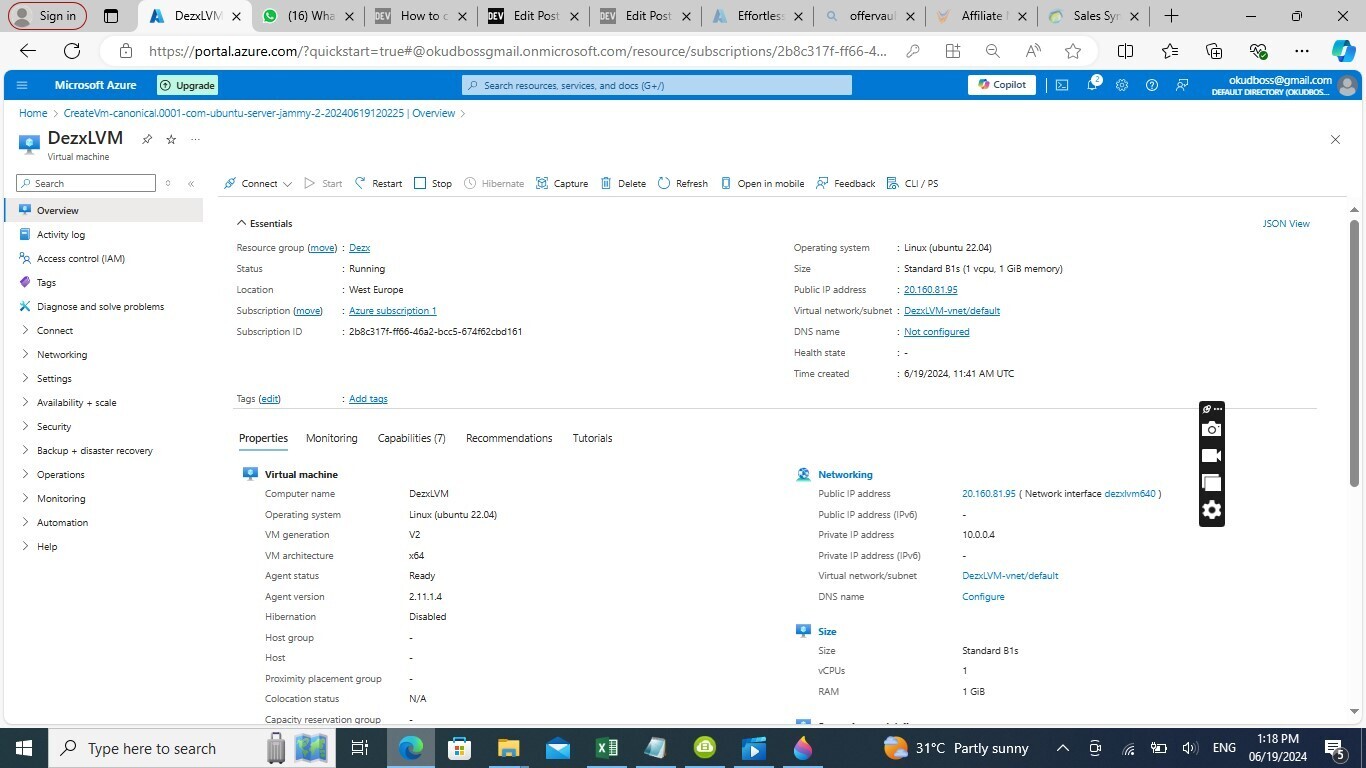The height and width of the screenshot is (768, 1366).
Task: Switch to the Recommendations tab
Action: [509, 438]
